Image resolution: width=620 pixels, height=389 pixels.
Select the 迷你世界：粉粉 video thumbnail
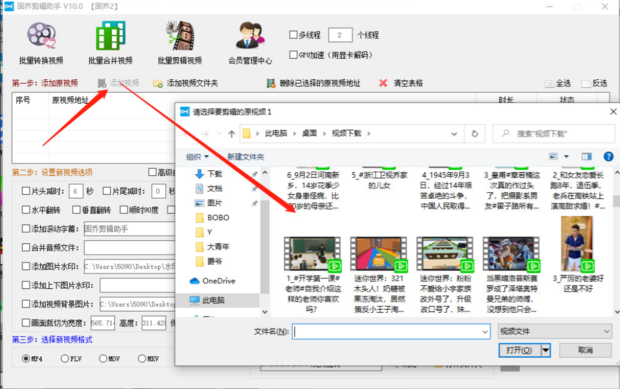(x=445, y=254)
